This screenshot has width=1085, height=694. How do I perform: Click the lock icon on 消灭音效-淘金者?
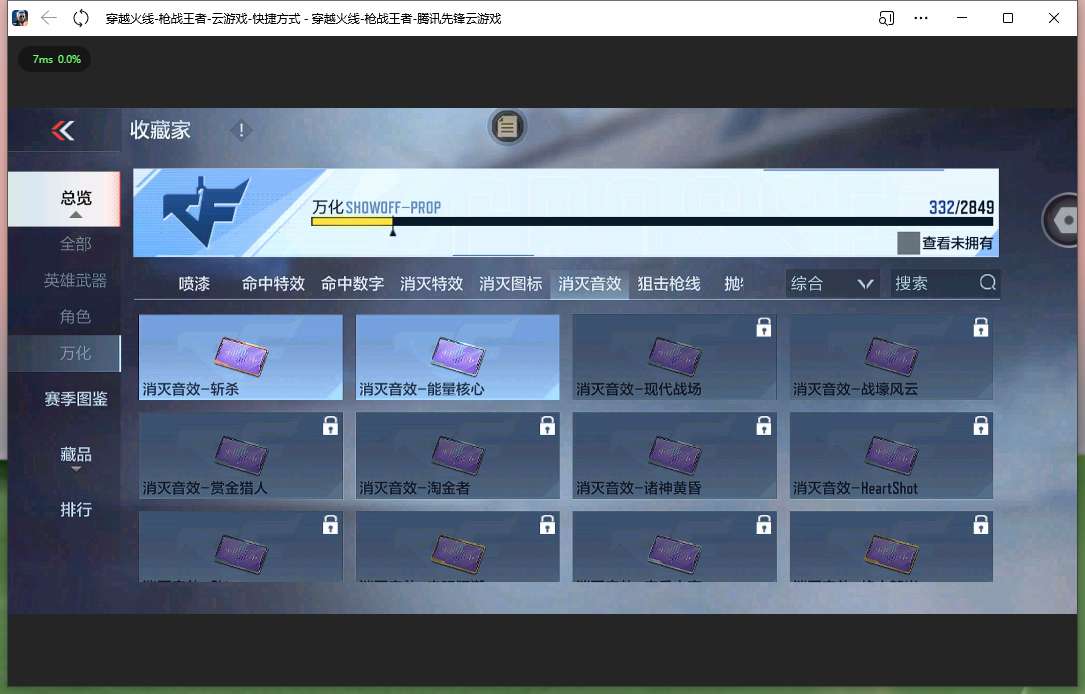pos(547,426)
